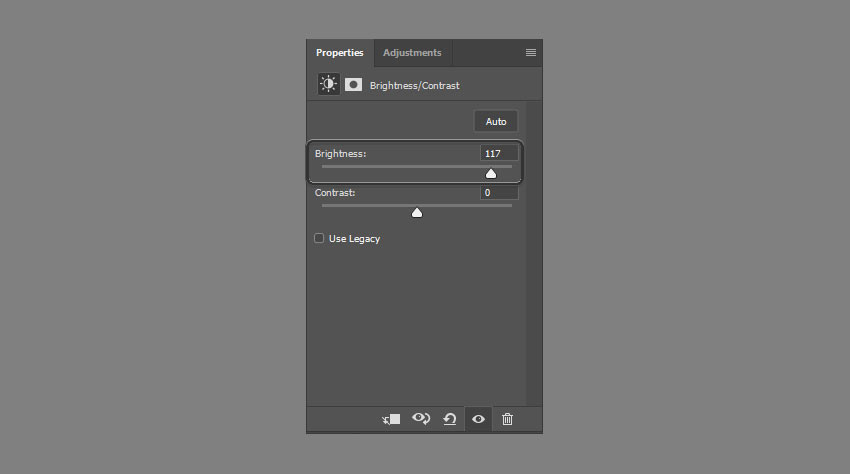Delete the adjustment layer using the trash icon
This screenshot has height=474, width=850.
507,419
